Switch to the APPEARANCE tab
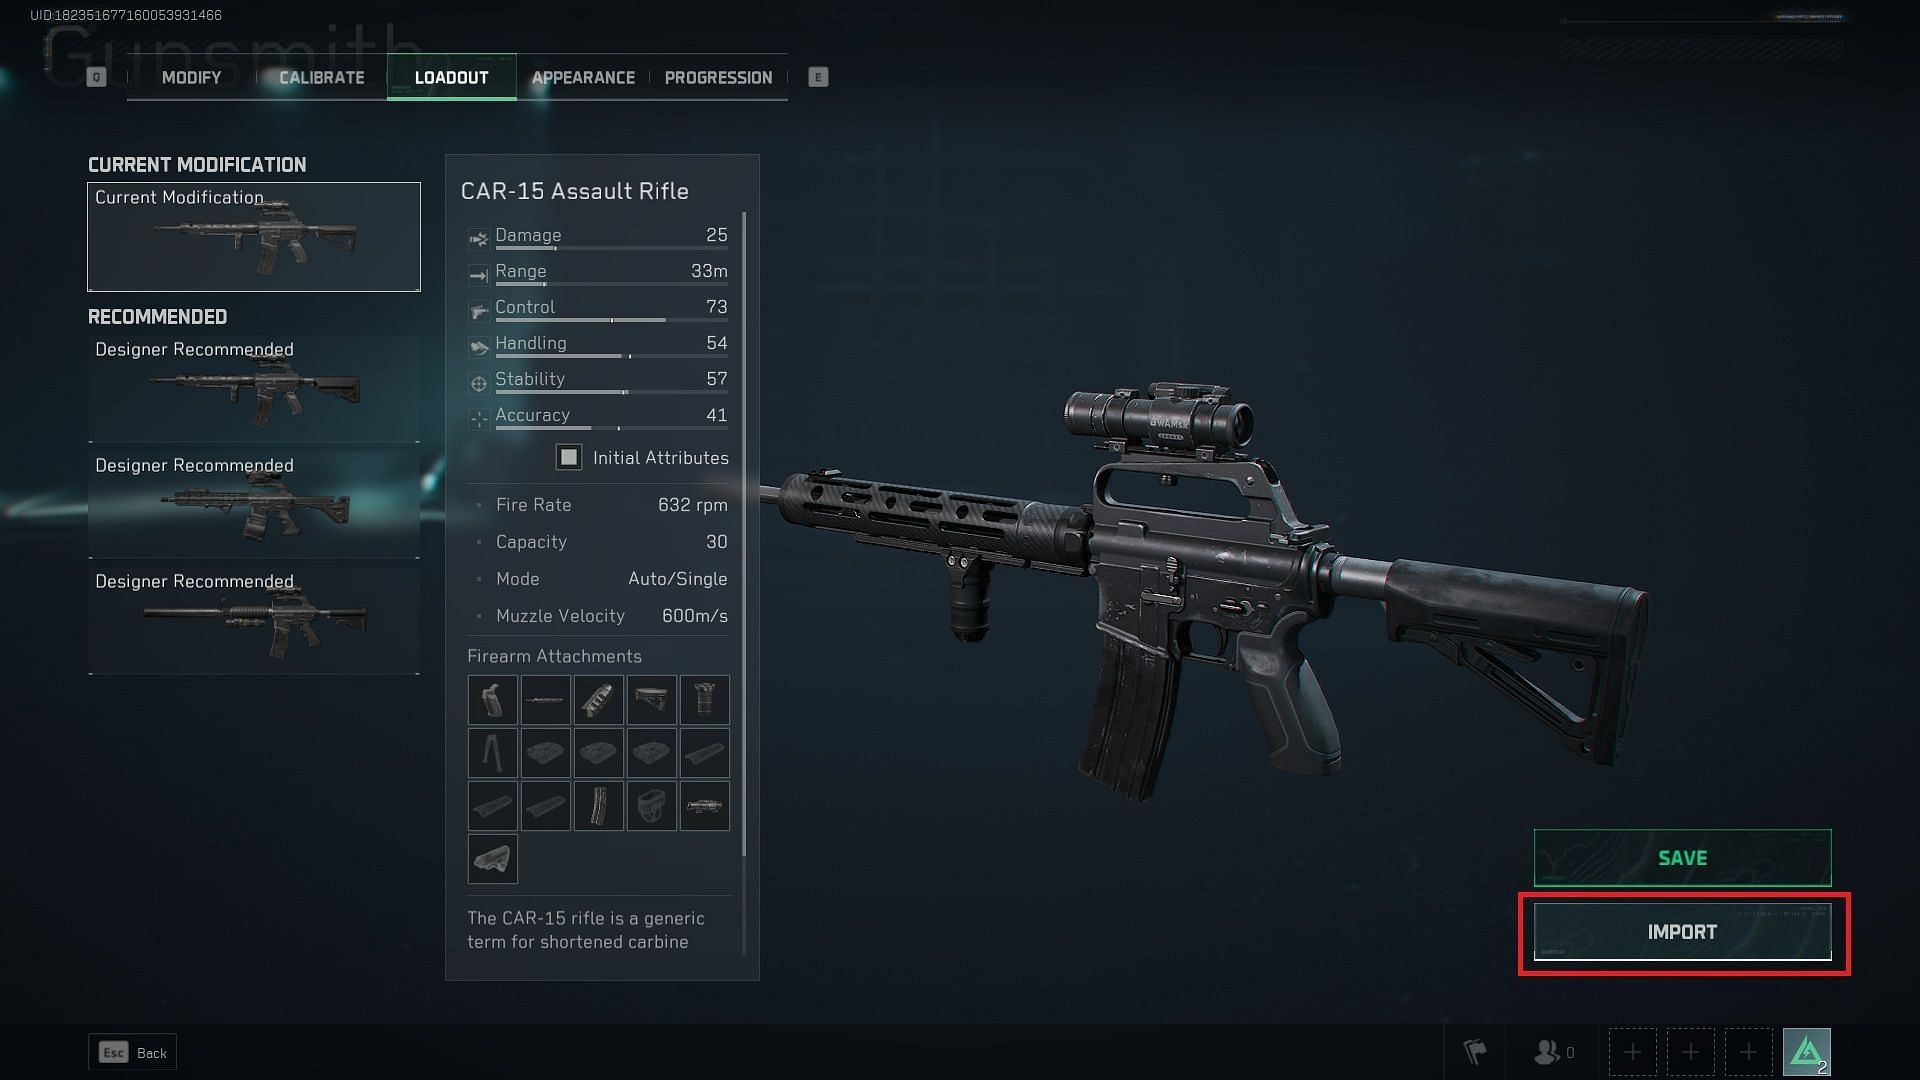 coord(582,76)
